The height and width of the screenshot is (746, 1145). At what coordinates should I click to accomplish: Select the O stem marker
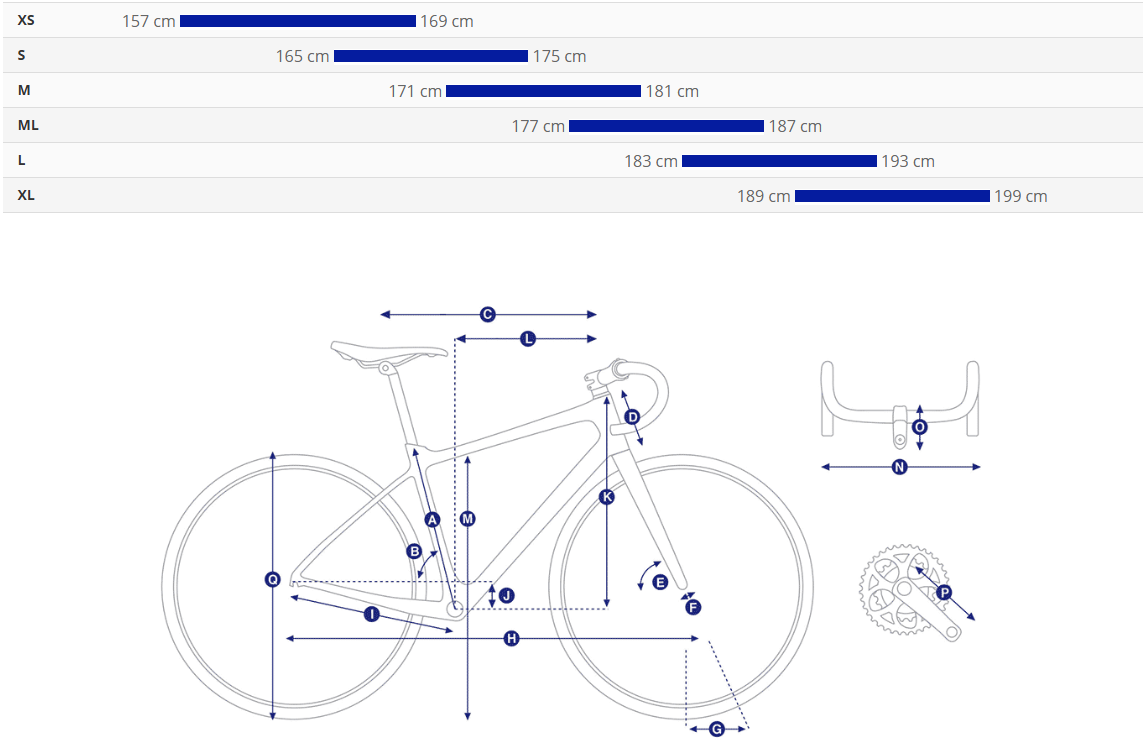point(920,427)
